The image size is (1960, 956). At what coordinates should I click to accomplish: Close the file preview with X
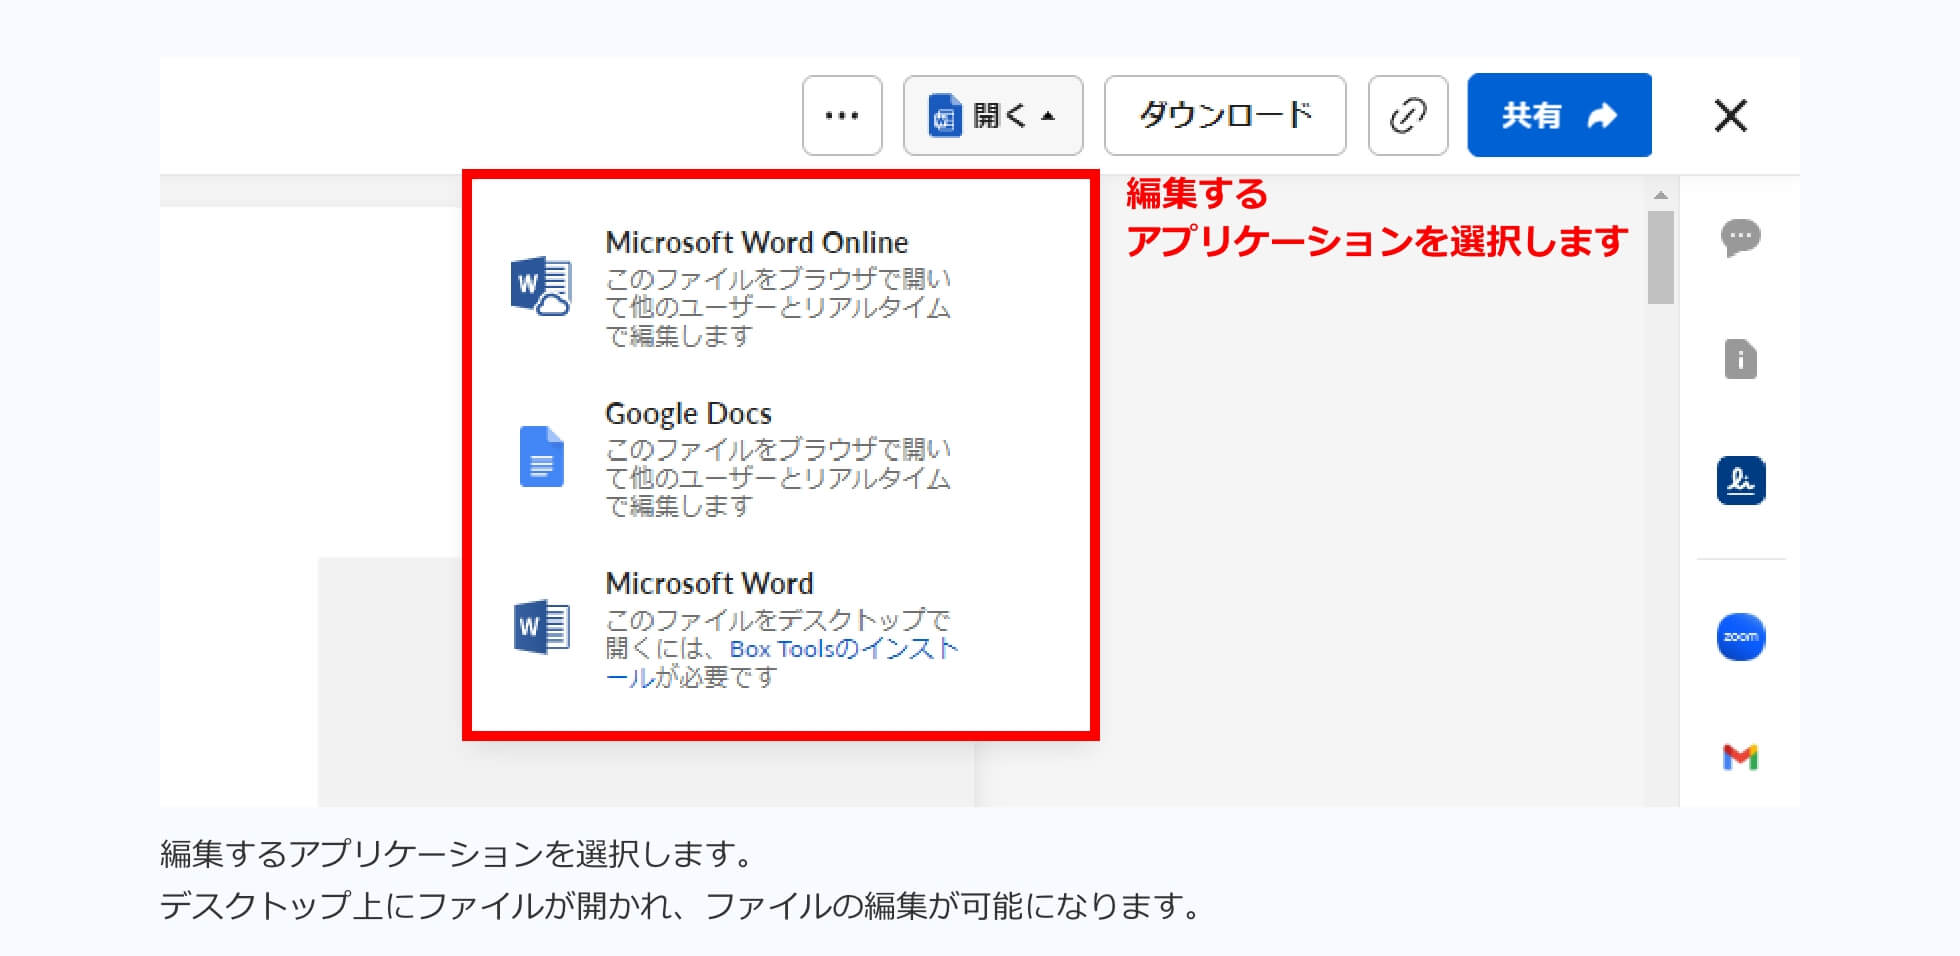tap(1730, 115)
